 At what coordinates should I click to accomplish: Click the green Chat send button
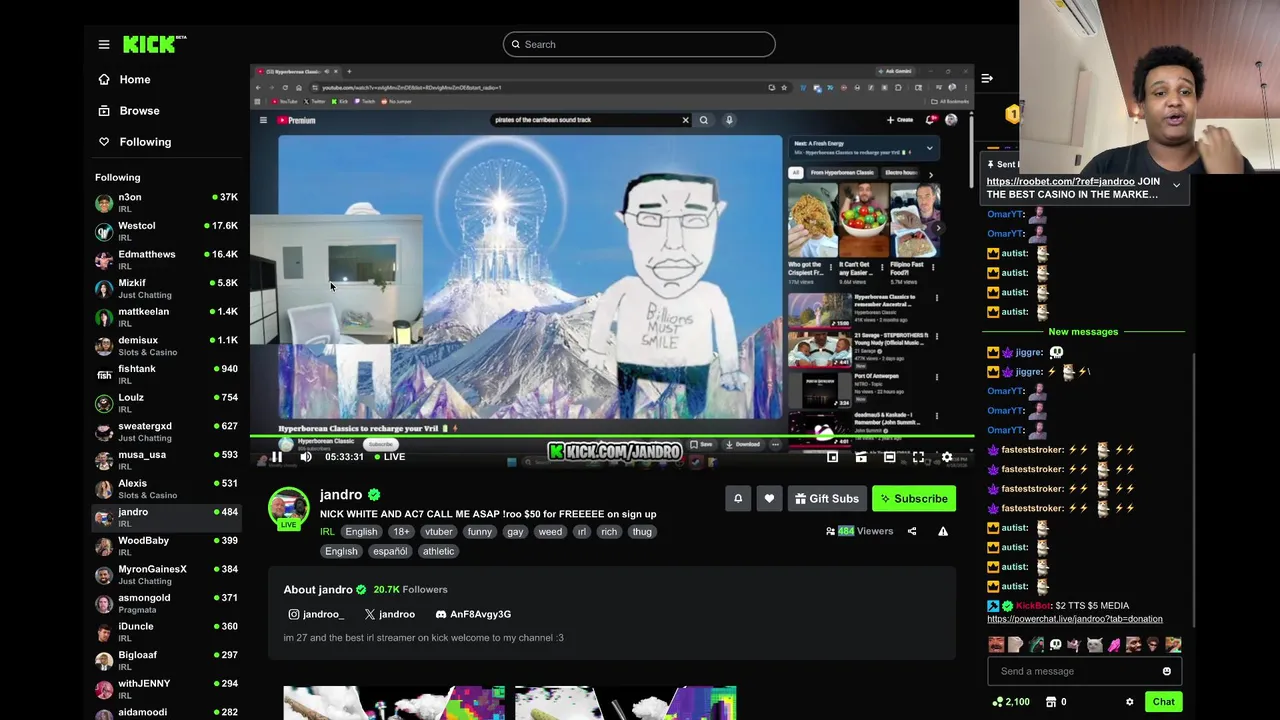pyautogui.click(x=1163, y=702)
